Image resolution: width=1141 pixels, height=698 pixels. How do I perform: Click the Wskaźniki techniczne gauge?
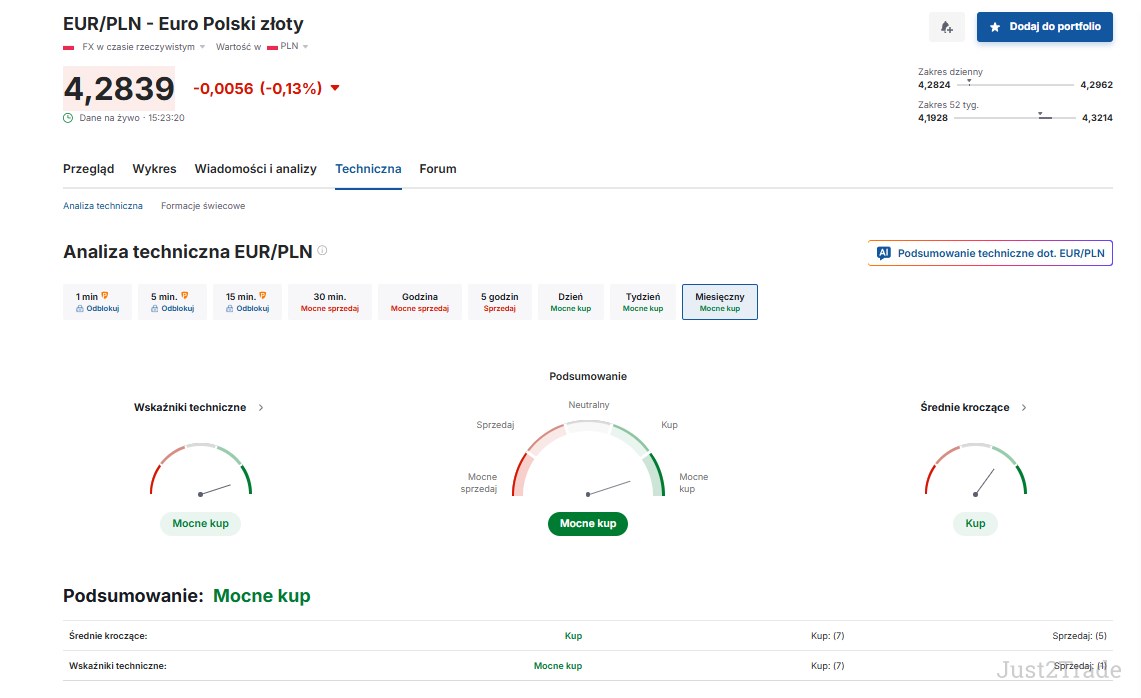[x=201, y=469]
